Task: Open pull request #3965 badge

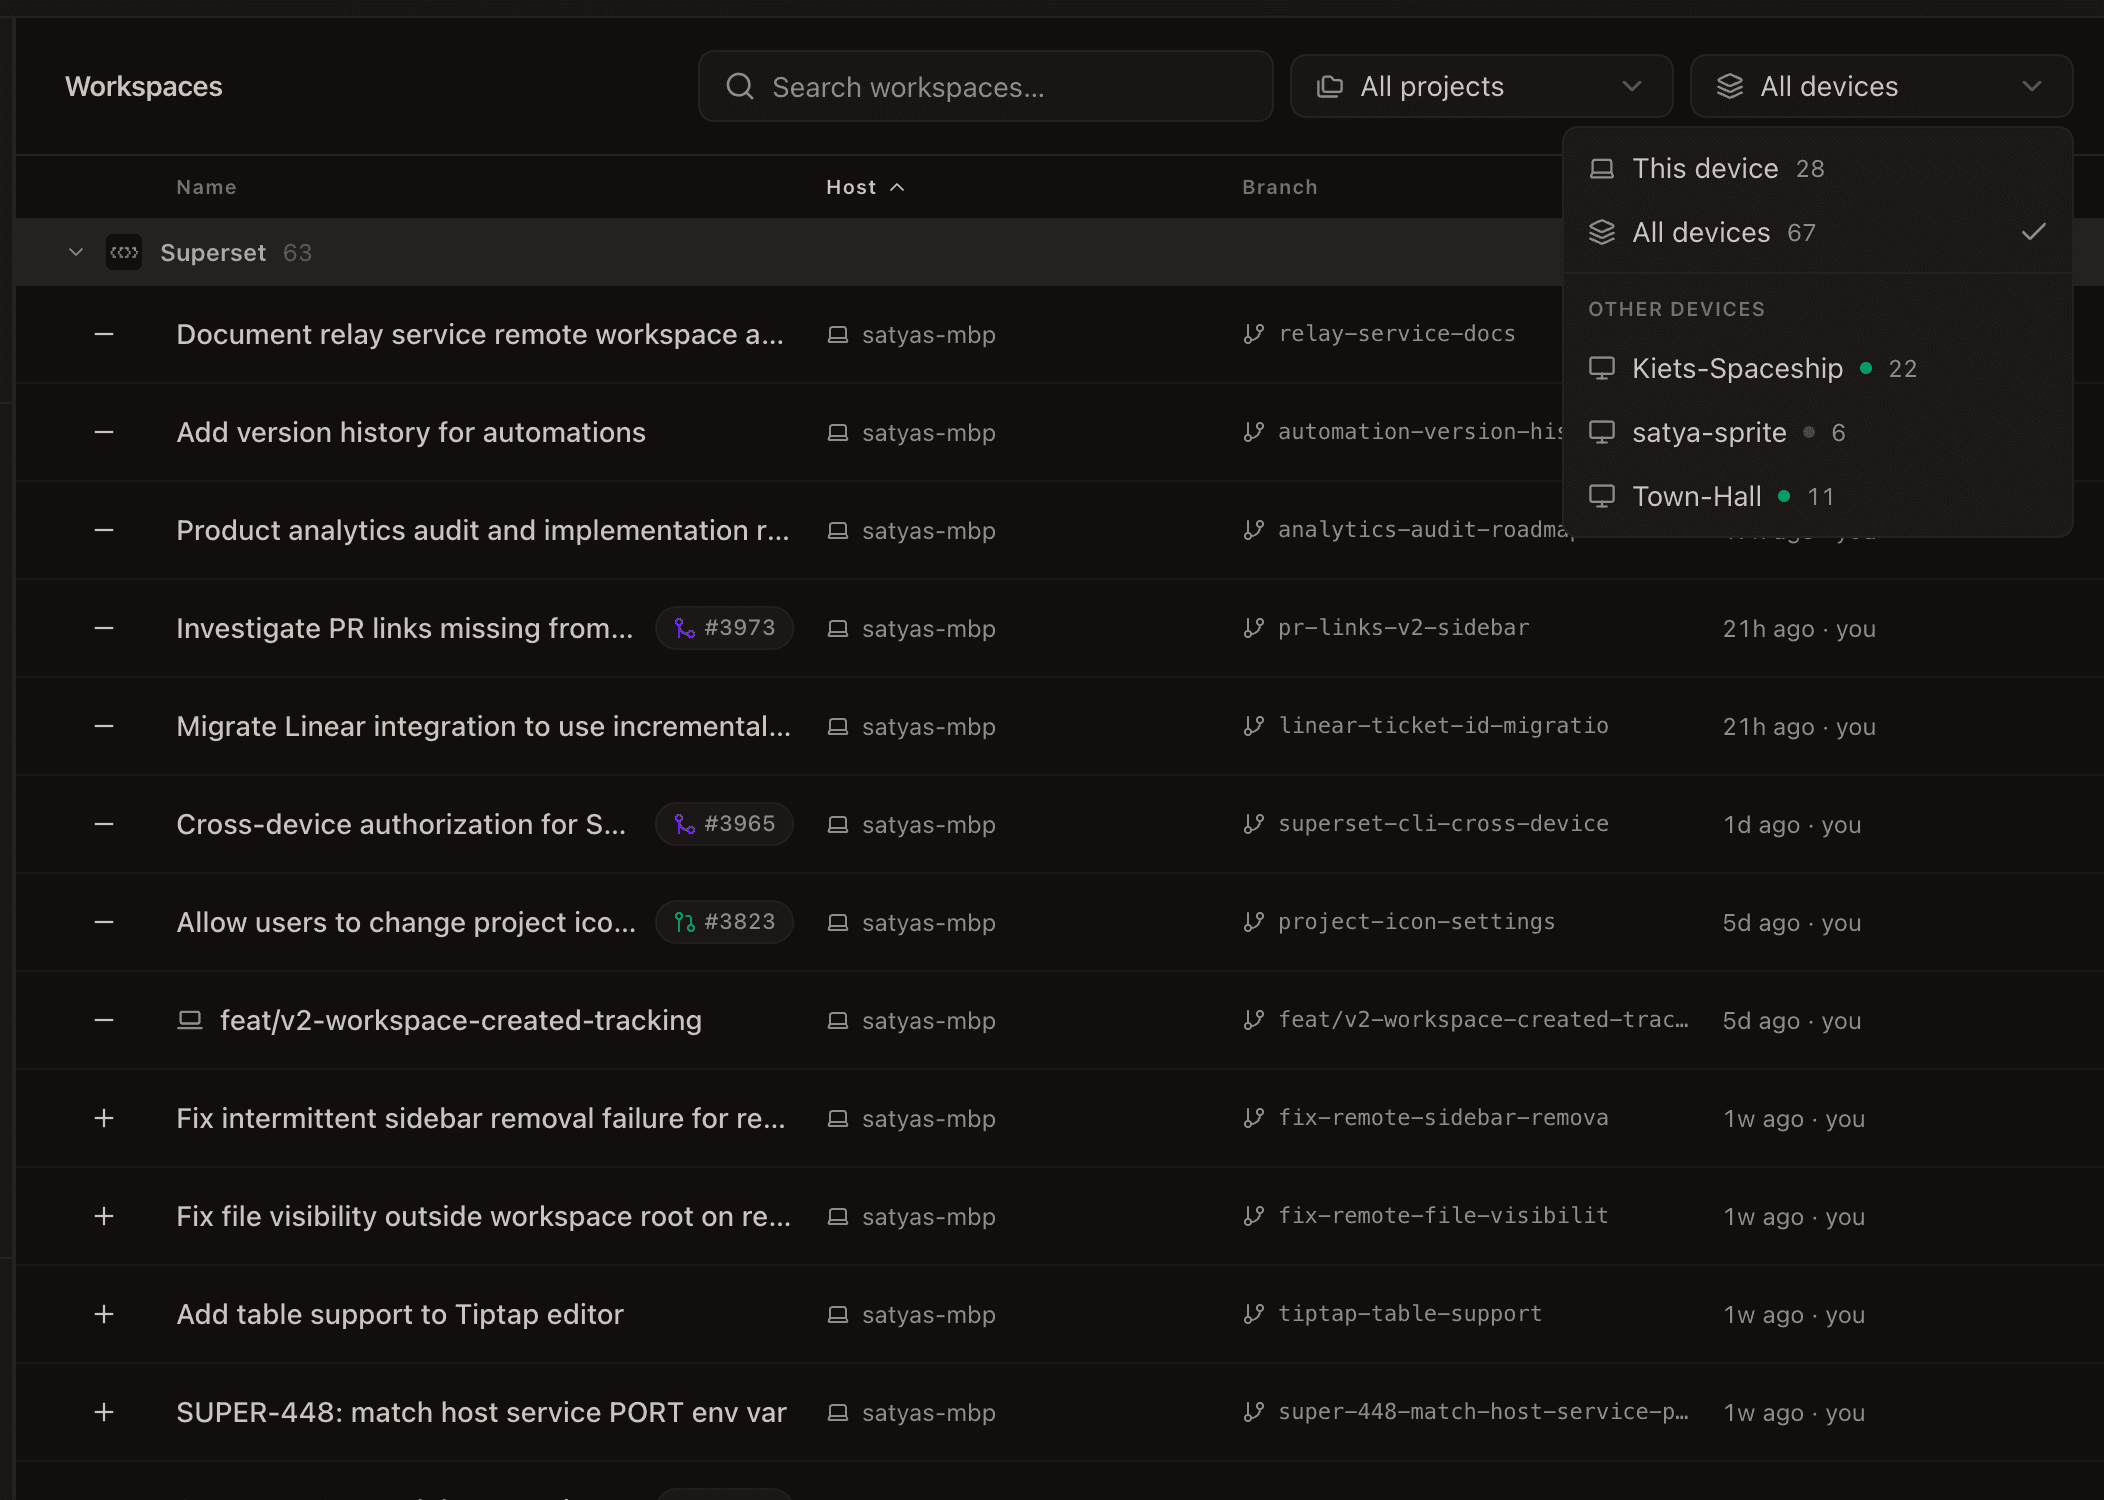Action: tap(724, 824)
